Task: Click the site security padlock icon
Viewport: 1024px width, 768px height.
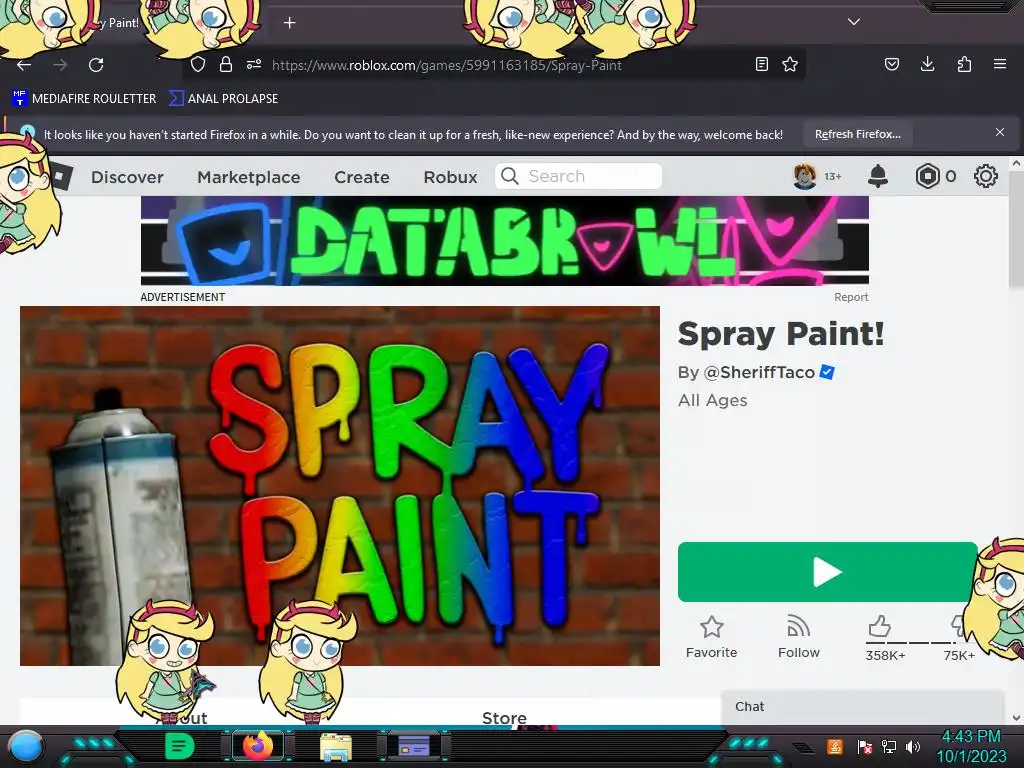Action: pyautogui.click(x=226, y=64)
